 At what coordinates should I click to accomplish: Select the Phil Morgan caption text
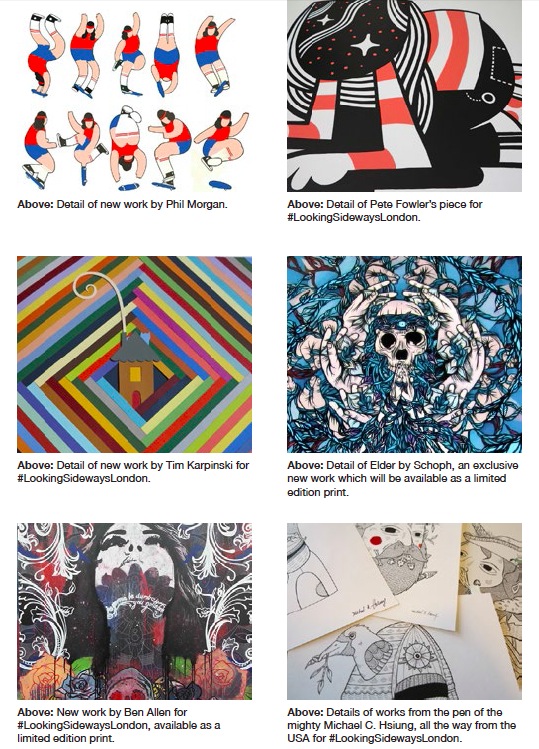(122, 204)
